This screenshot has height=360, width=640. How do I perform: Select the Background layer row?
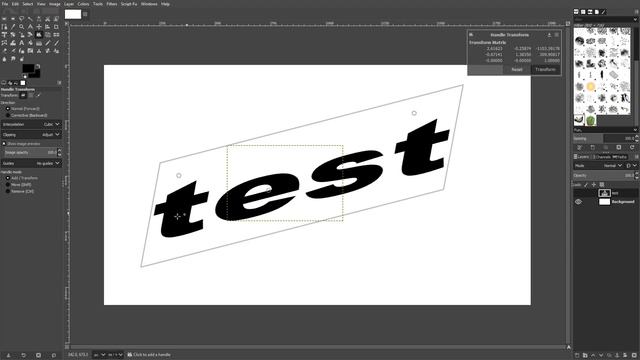[605, 202]
